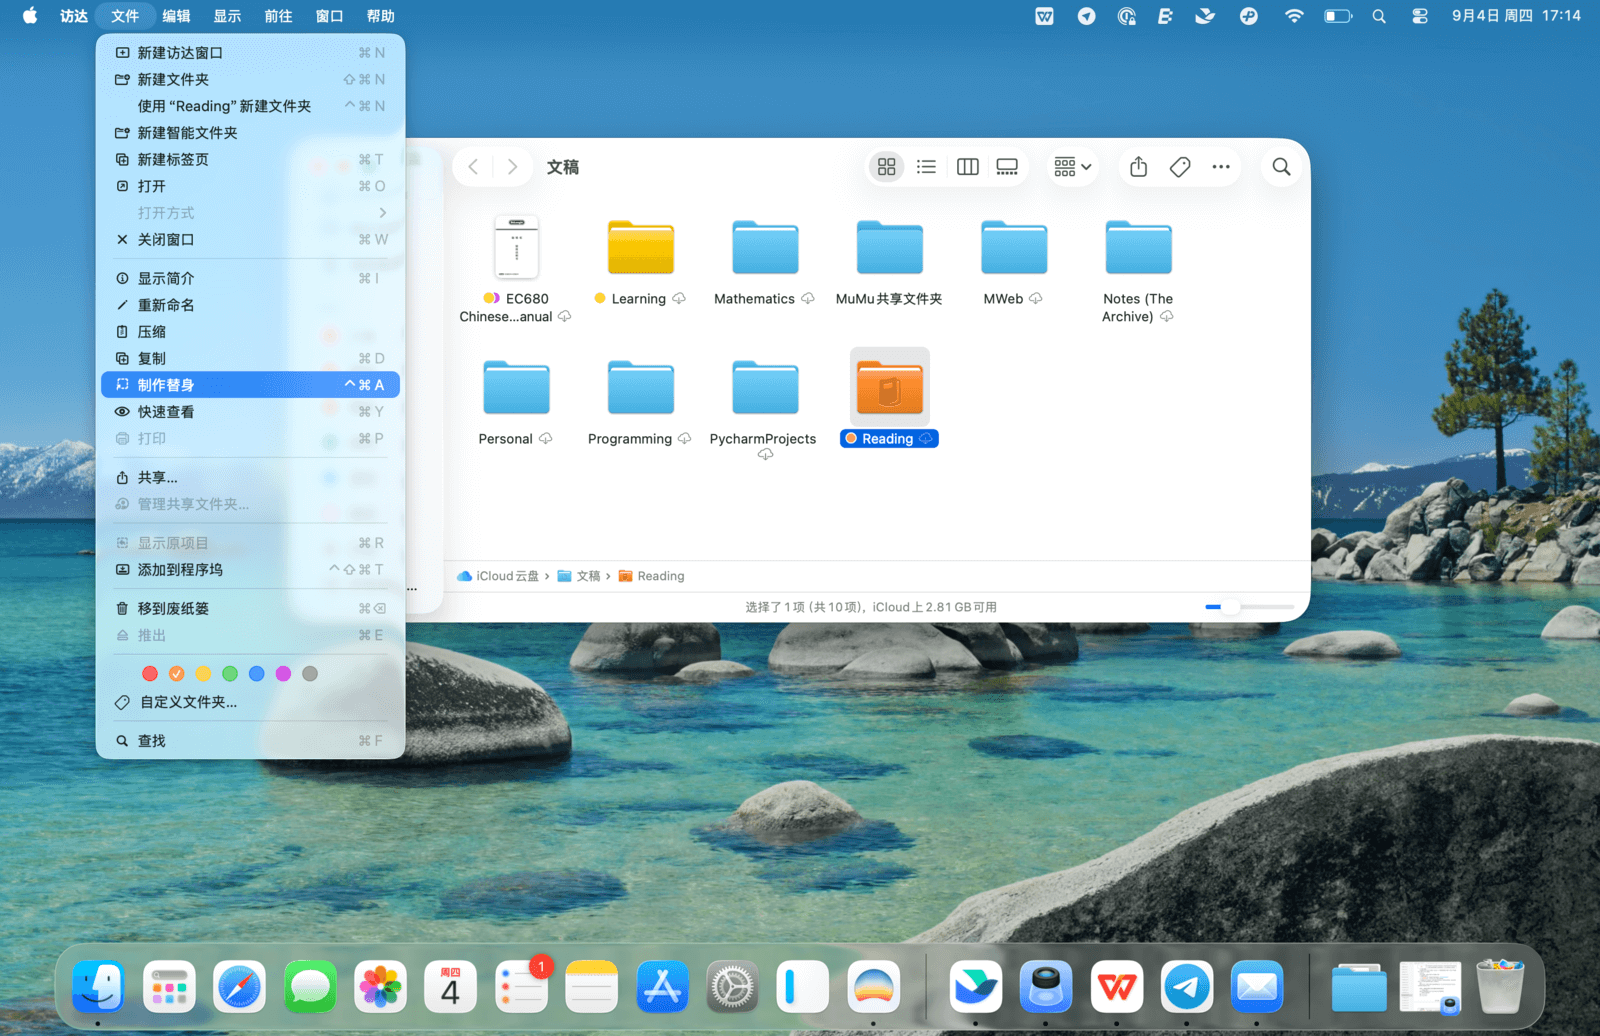
Task: Click the Share toolbar icon
Action: tap(1138, 167)
